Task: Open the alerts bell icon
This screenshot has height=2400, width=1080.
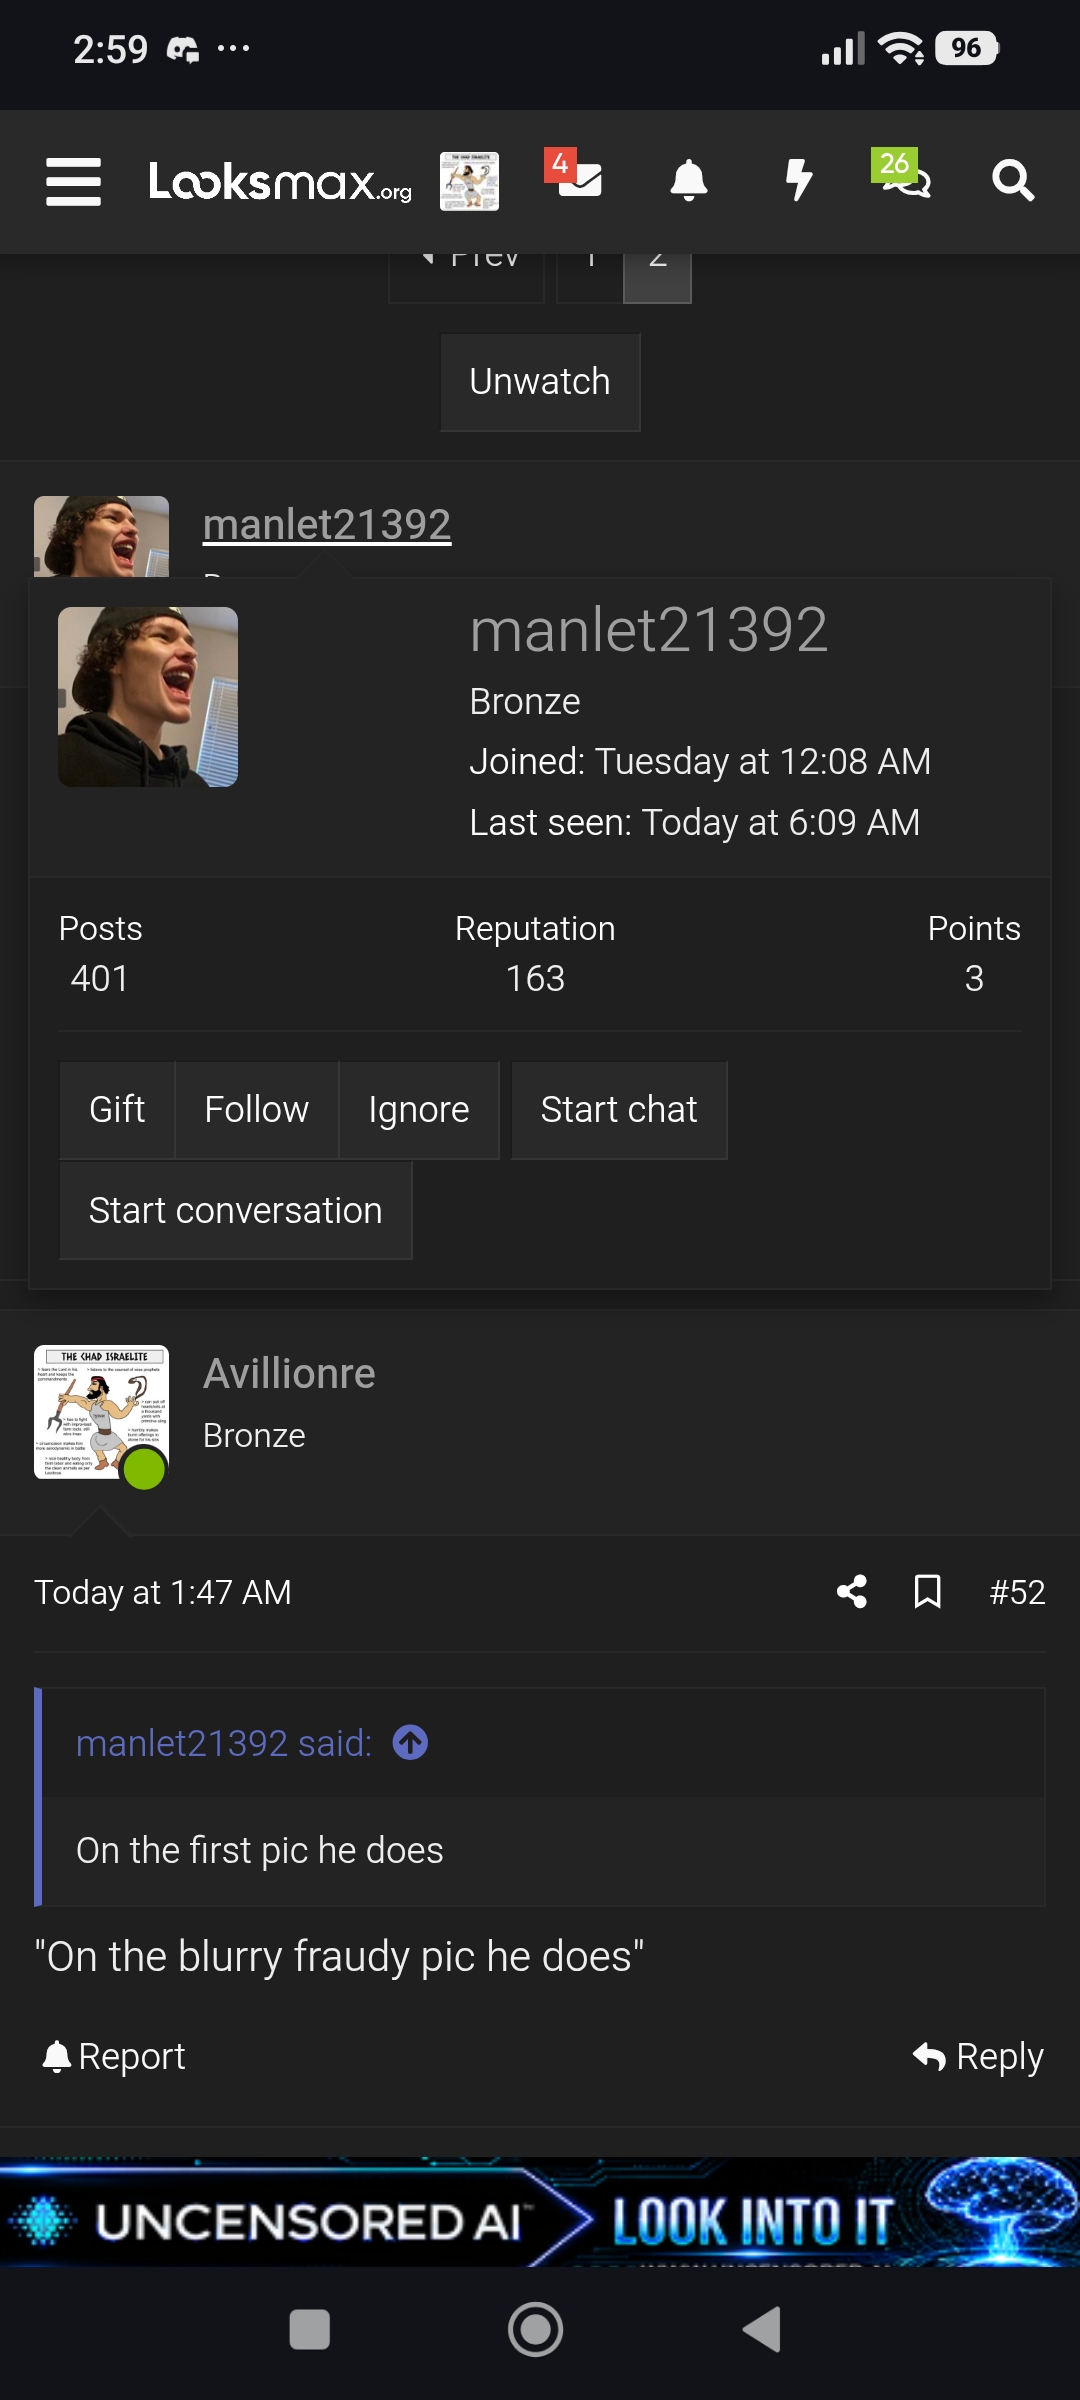Action: [689, 181]
